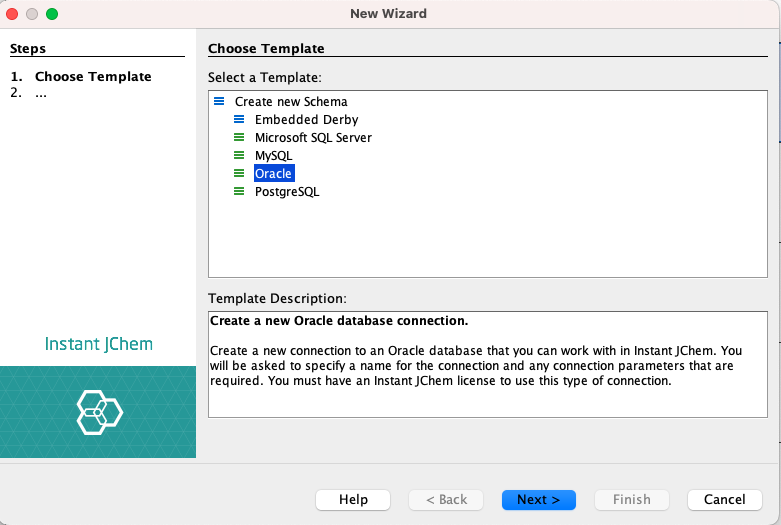
Task: Choose the PostgreSQL template label
Action: click(x=287, y=191)
